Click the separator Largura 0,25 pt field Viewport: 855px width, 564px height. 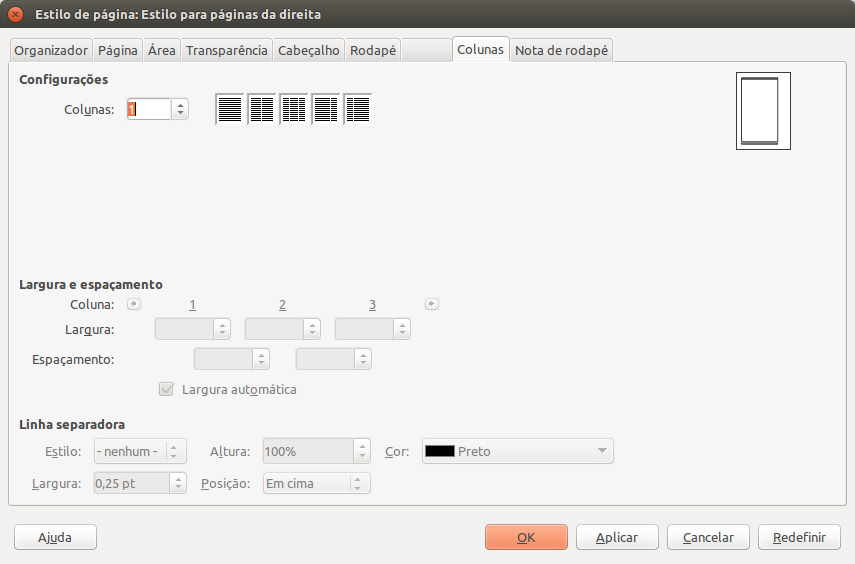131,483
